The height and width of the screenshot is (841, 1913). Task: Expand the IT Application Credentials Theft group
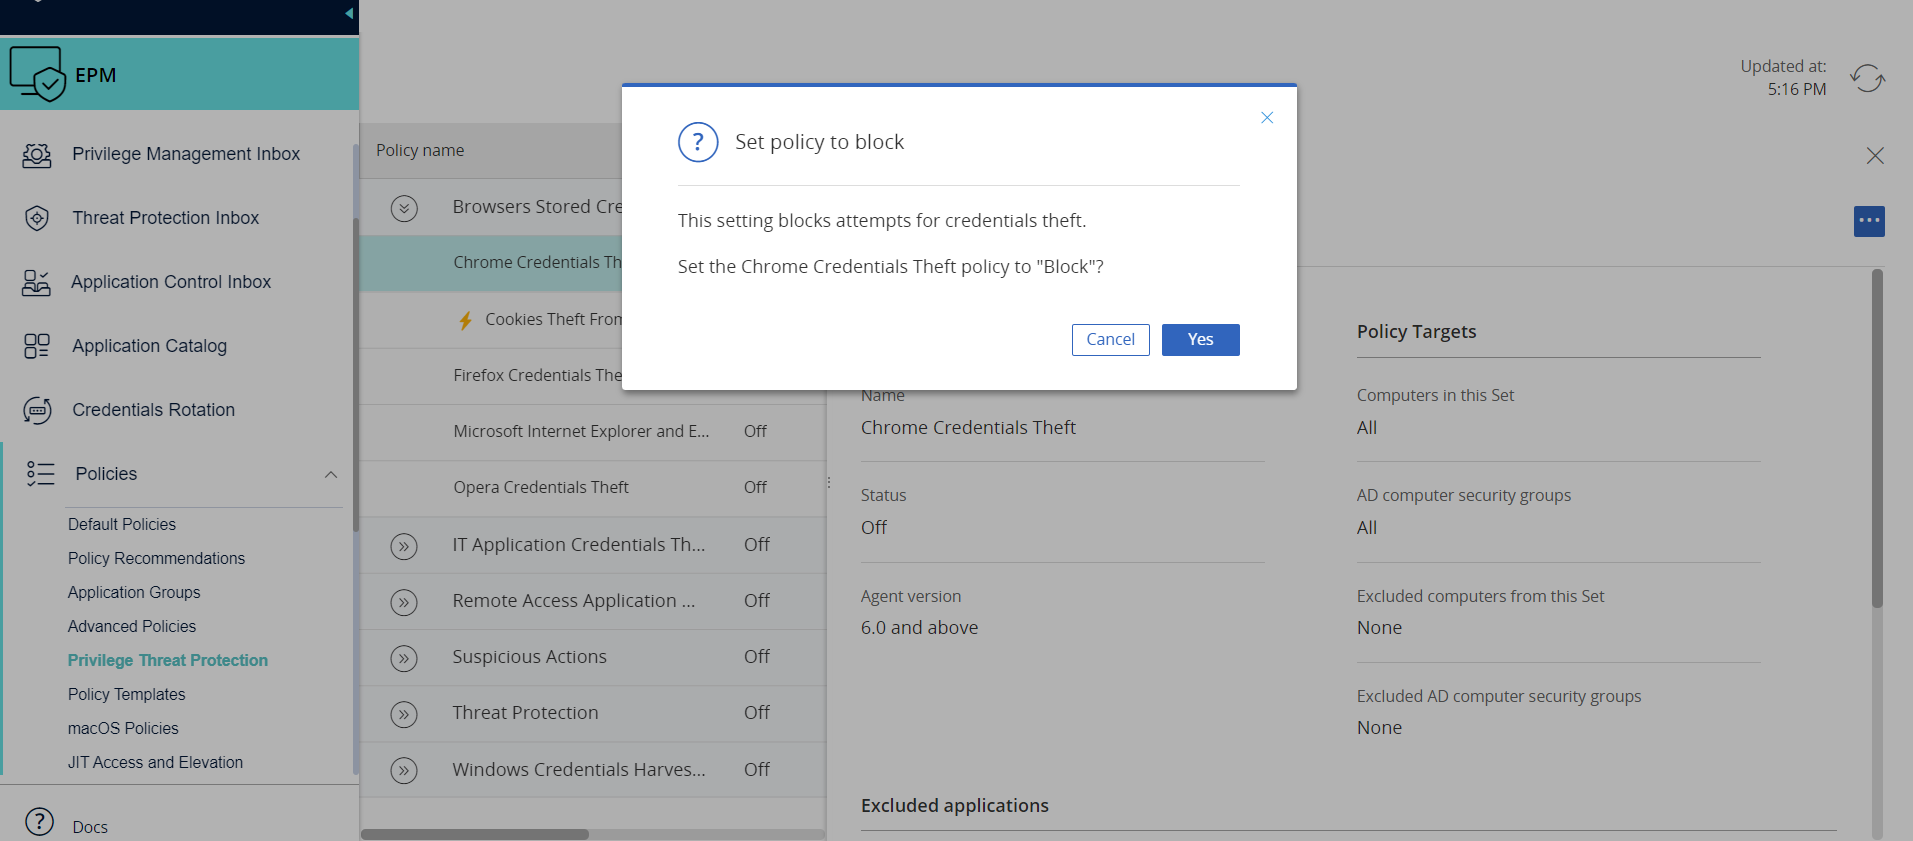click(404, 546)
